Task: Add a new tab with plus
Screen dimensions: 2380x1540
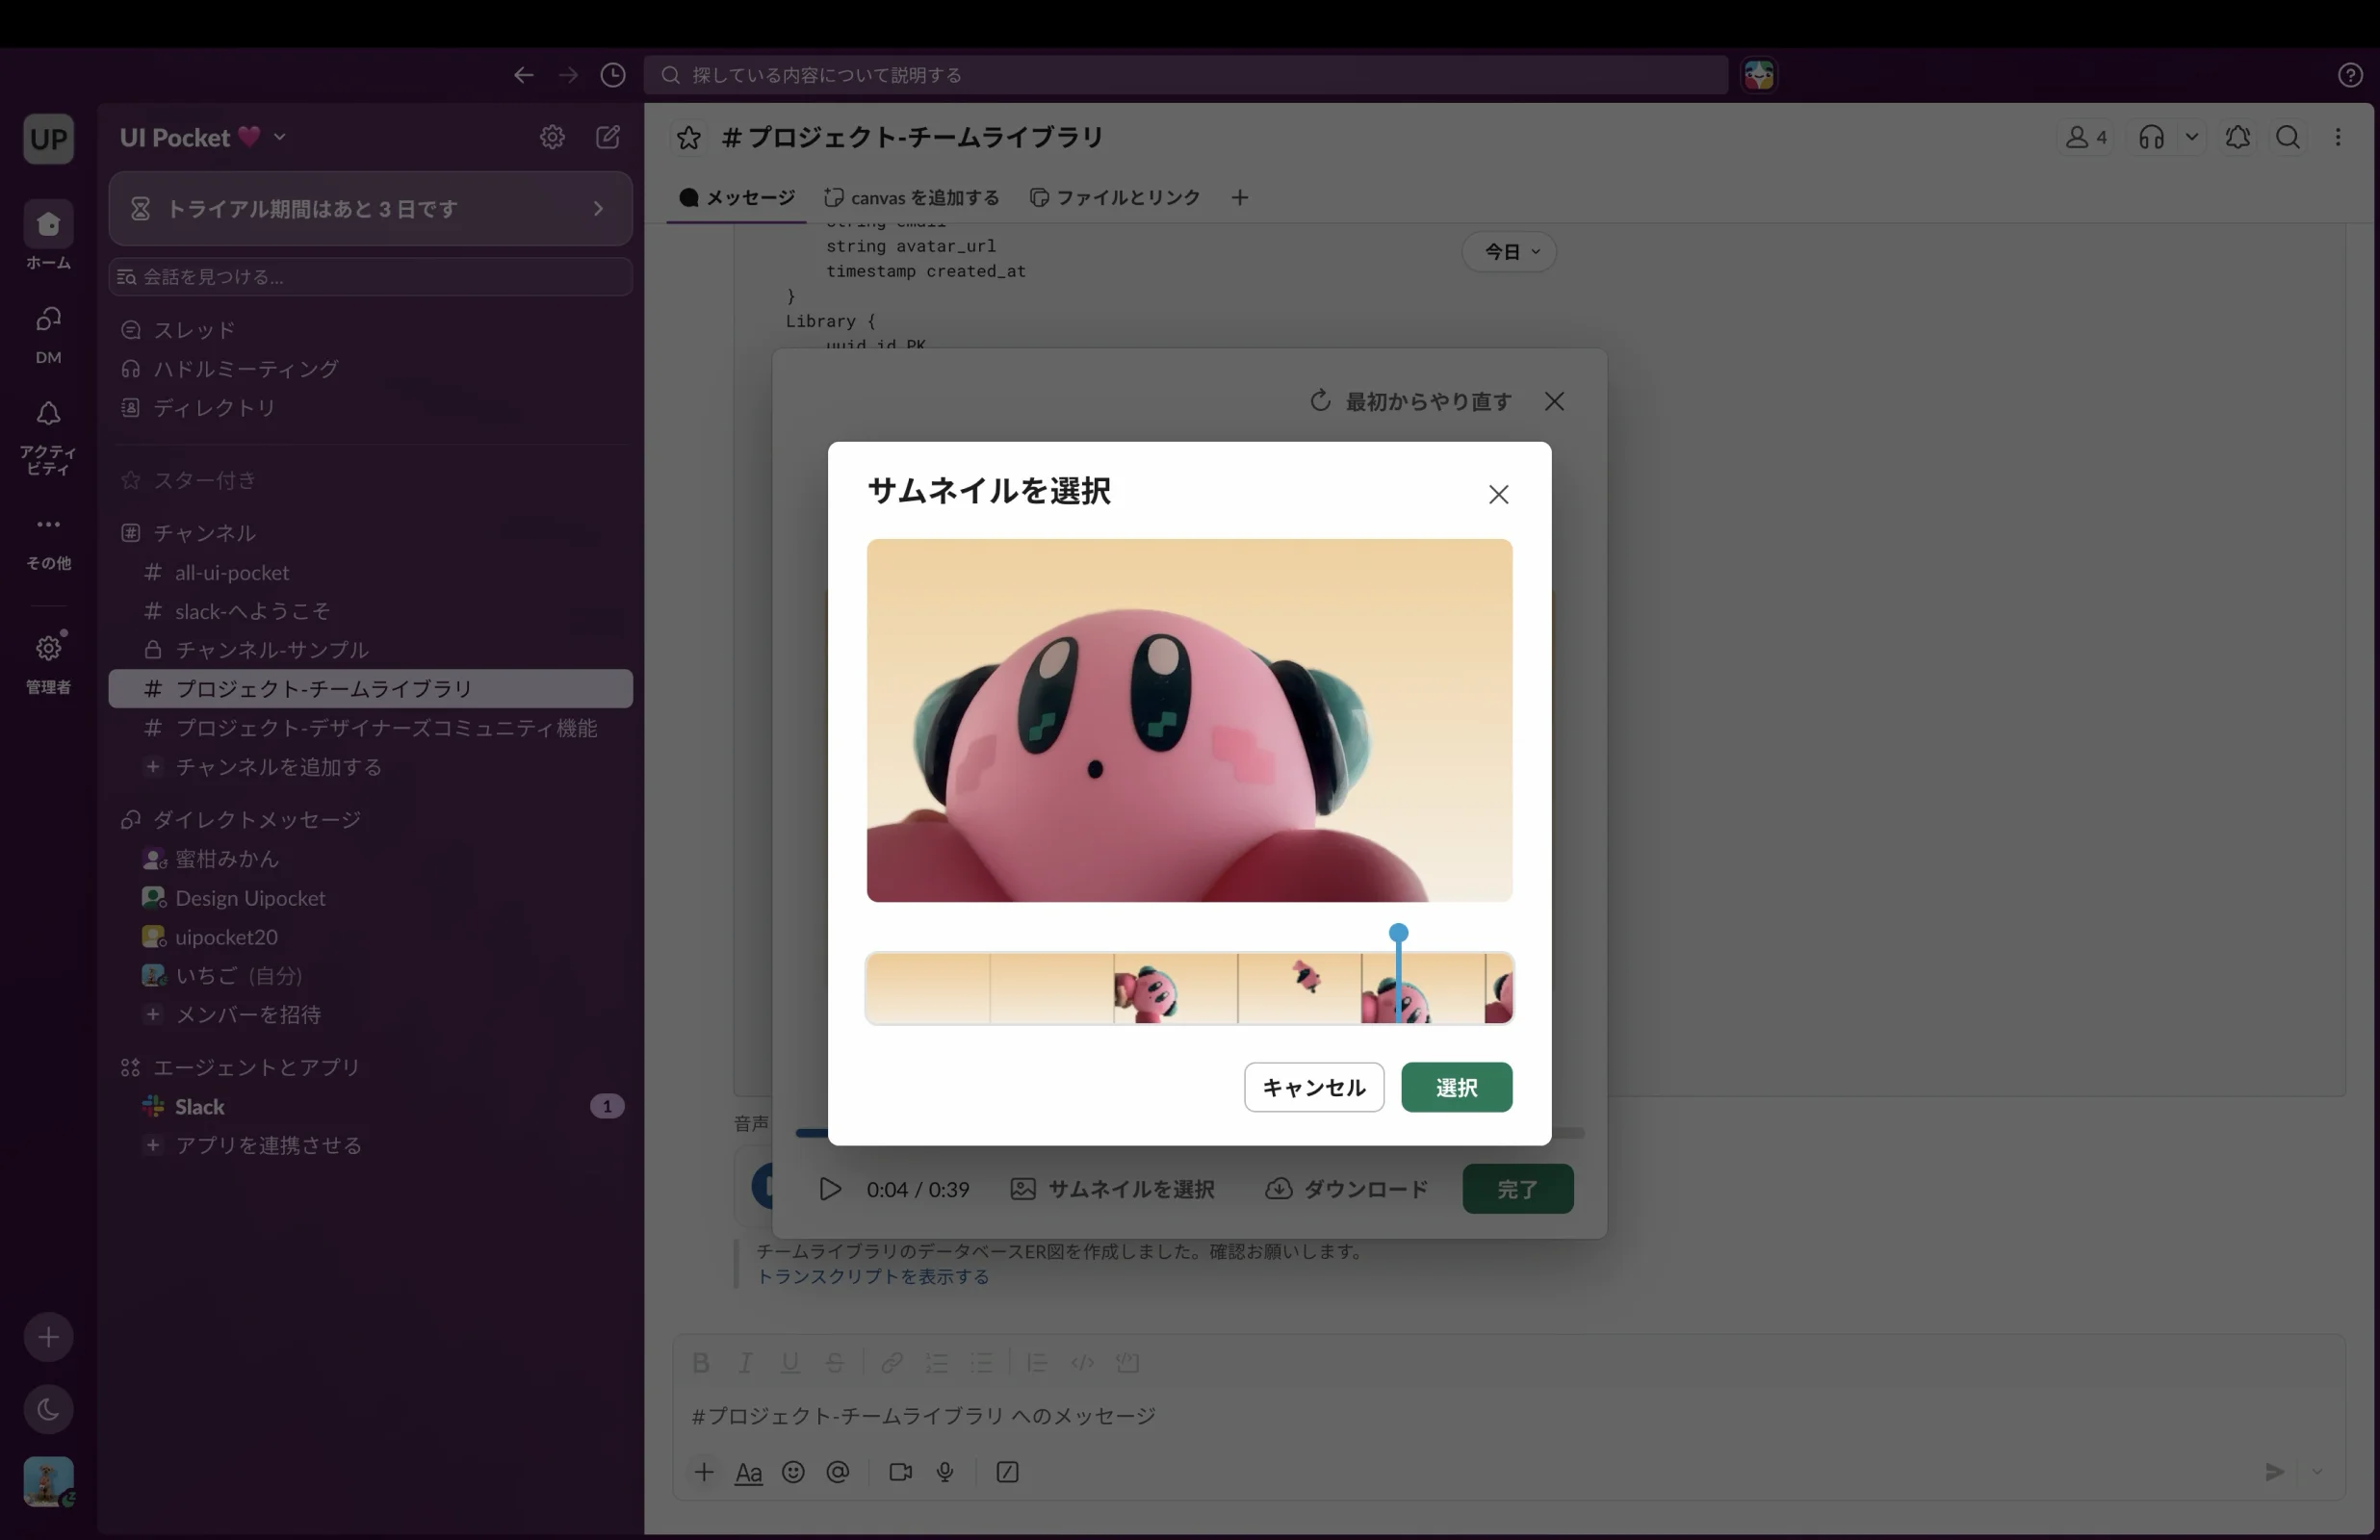Action: click(x=1239, y=197)
